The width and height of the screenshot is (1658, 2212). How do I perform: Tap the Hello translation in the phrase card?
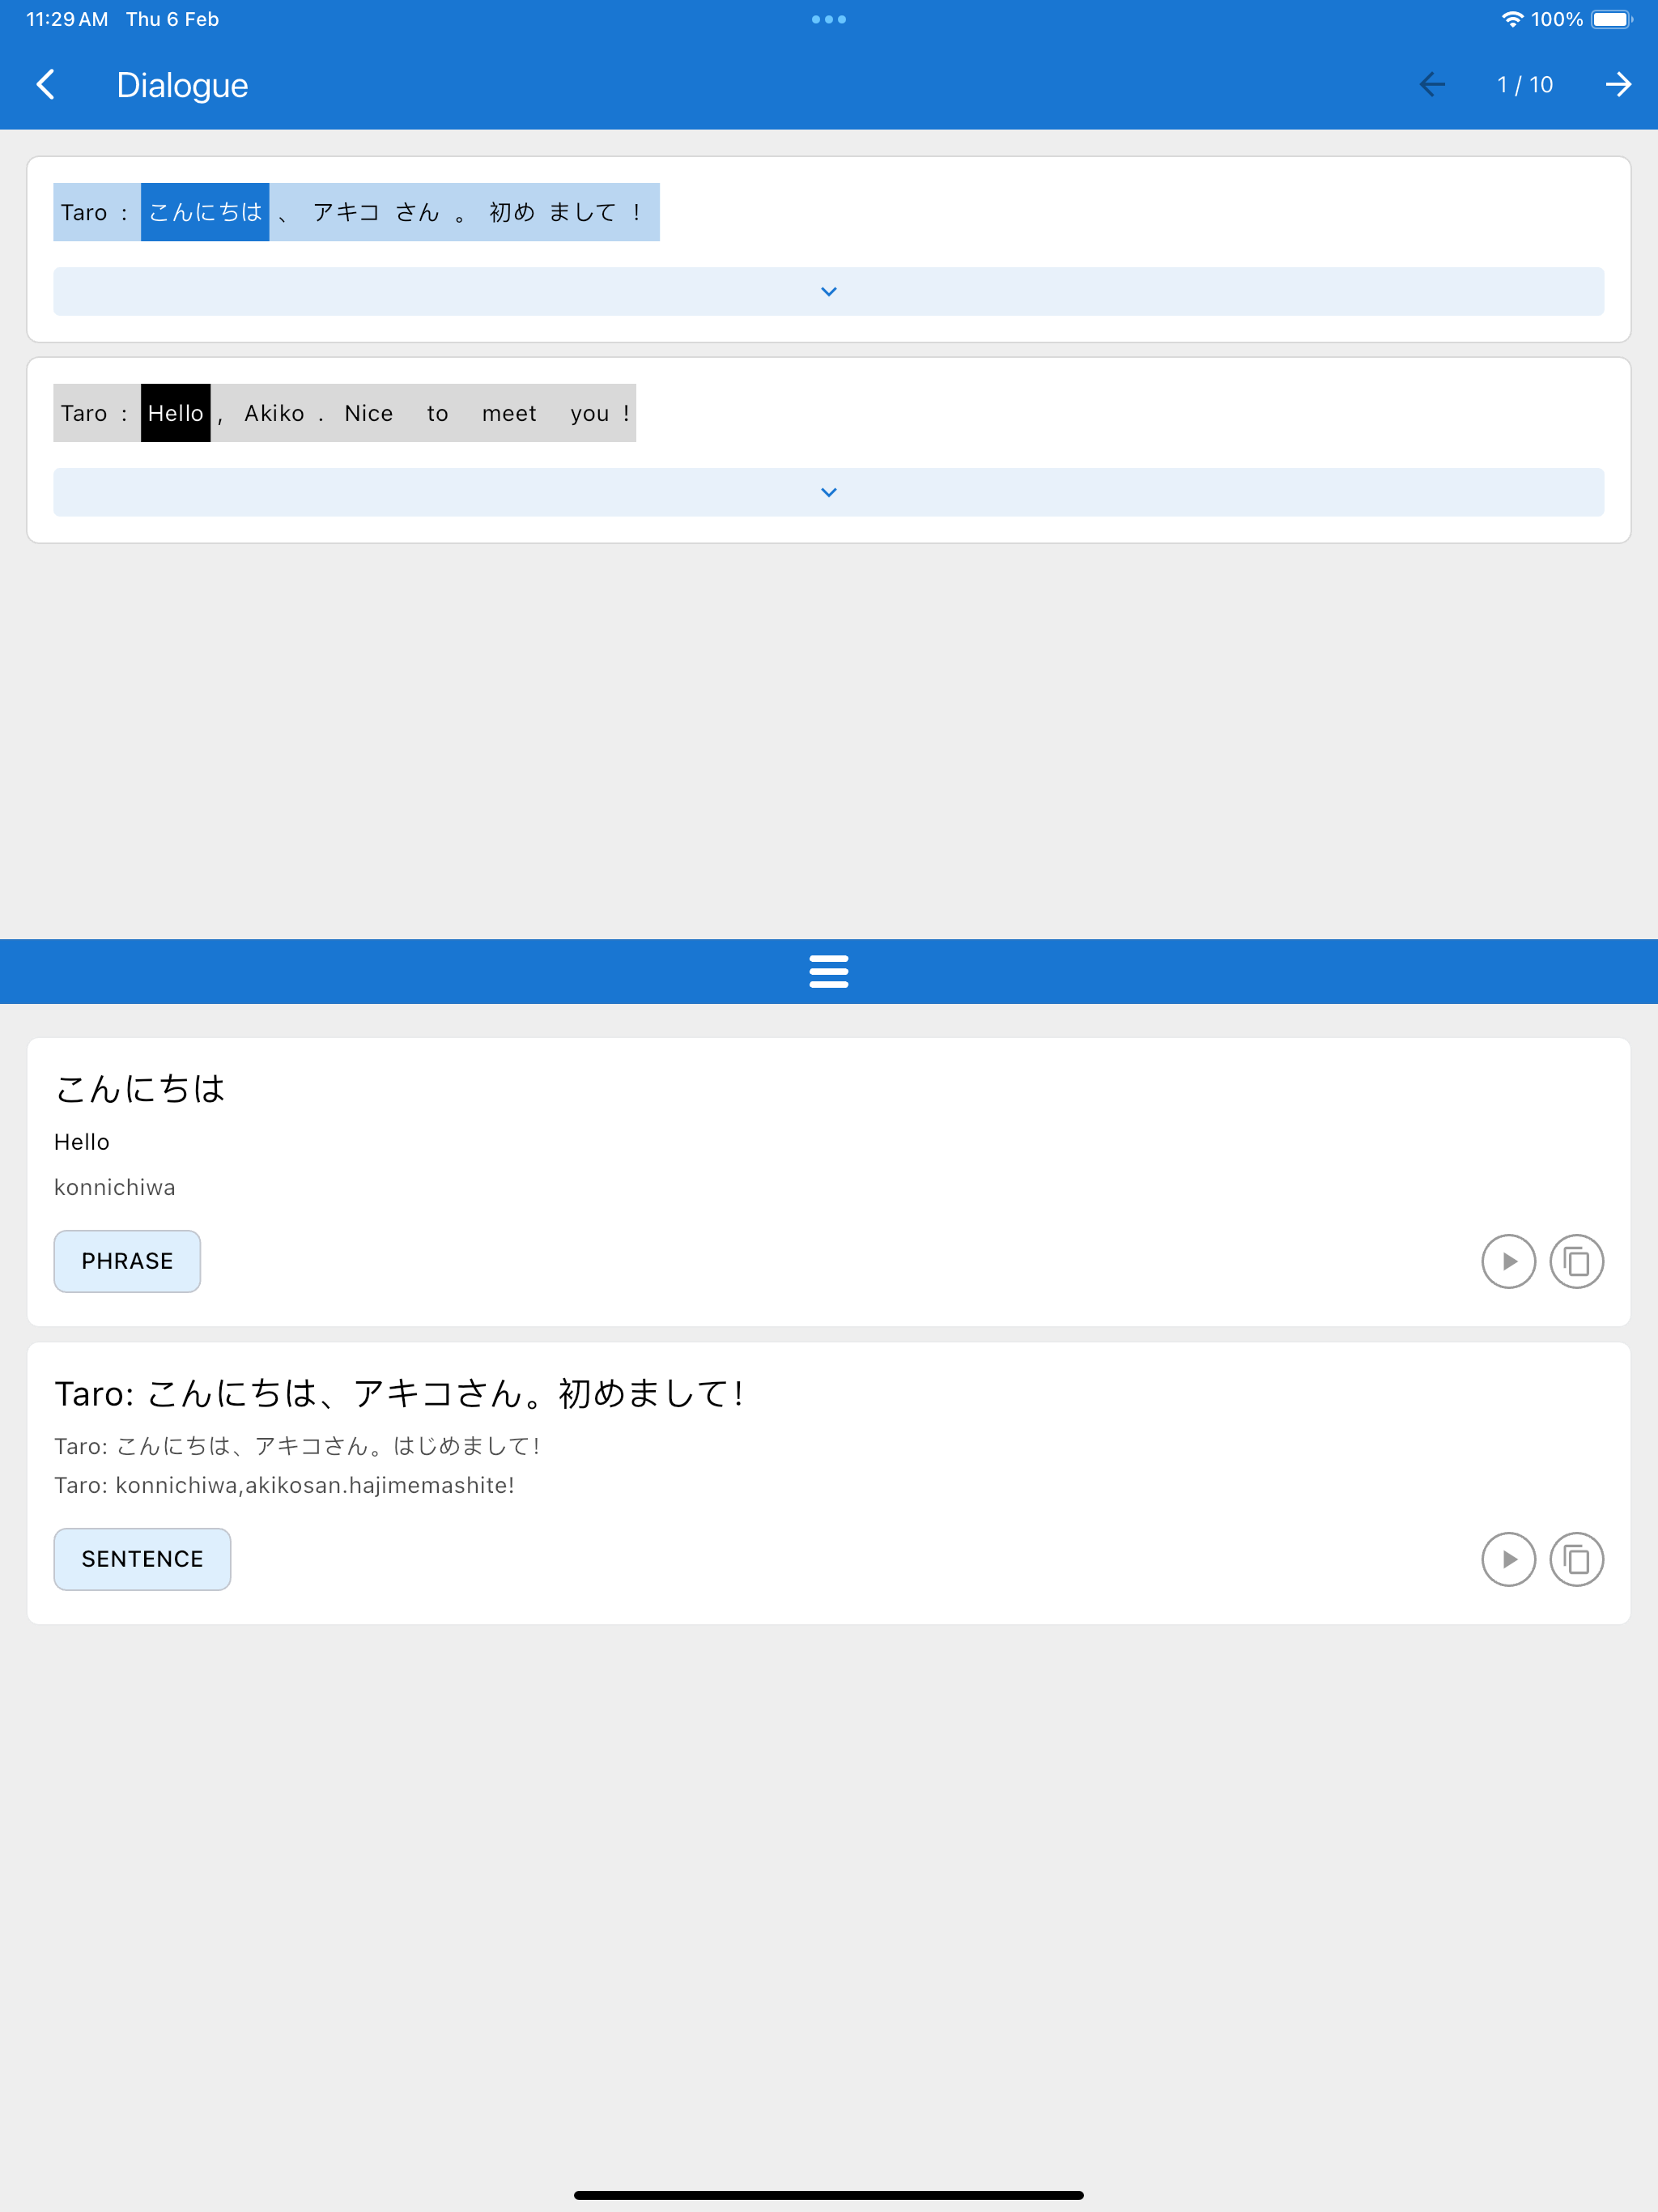[x=82, y=1142]
